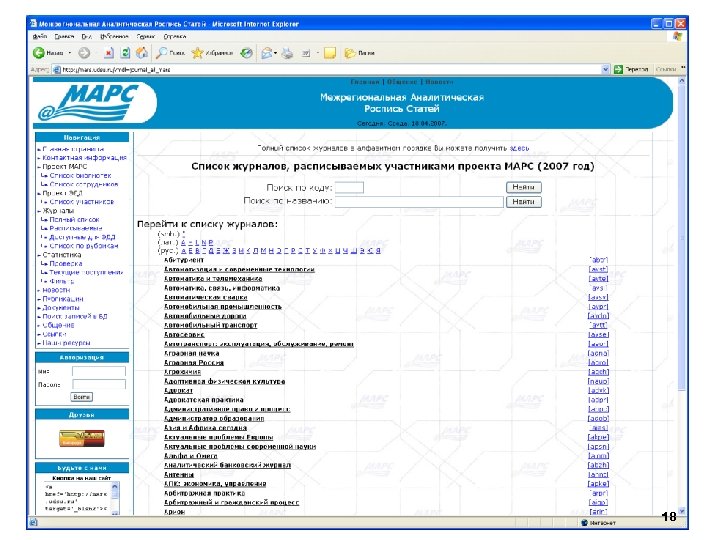Viewport: 720px width, 540px height.
Task: Open the Mail button dropdown arrow
Action: click(x=275, y=53)
